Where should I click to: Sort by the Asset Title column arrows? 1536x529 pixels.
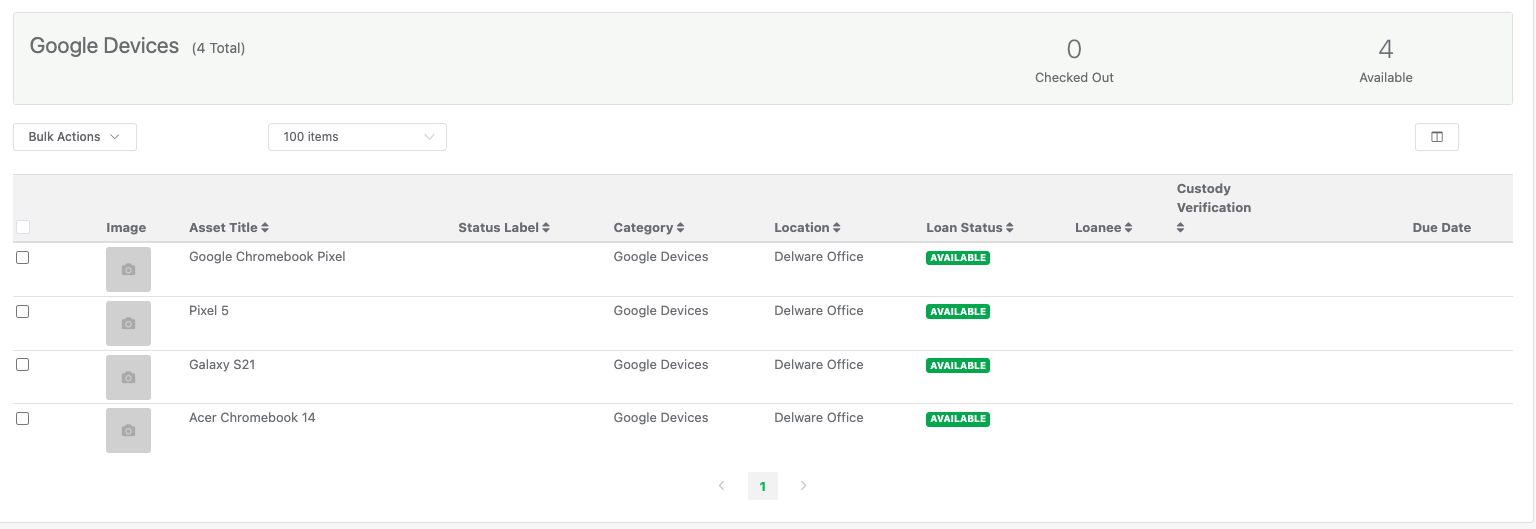click(x=265, y=228)
